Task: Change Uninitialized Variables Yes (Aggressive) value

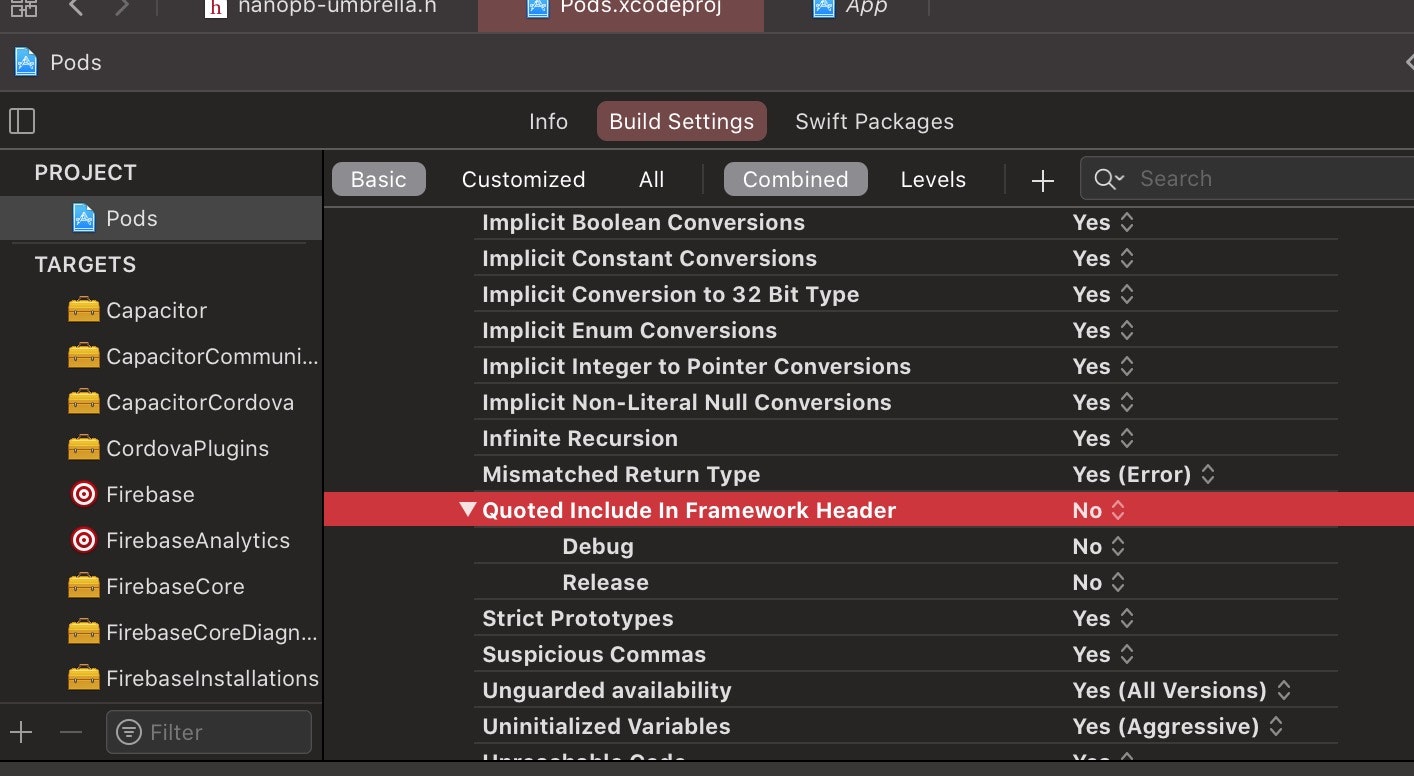Action: coord(1178,726)
